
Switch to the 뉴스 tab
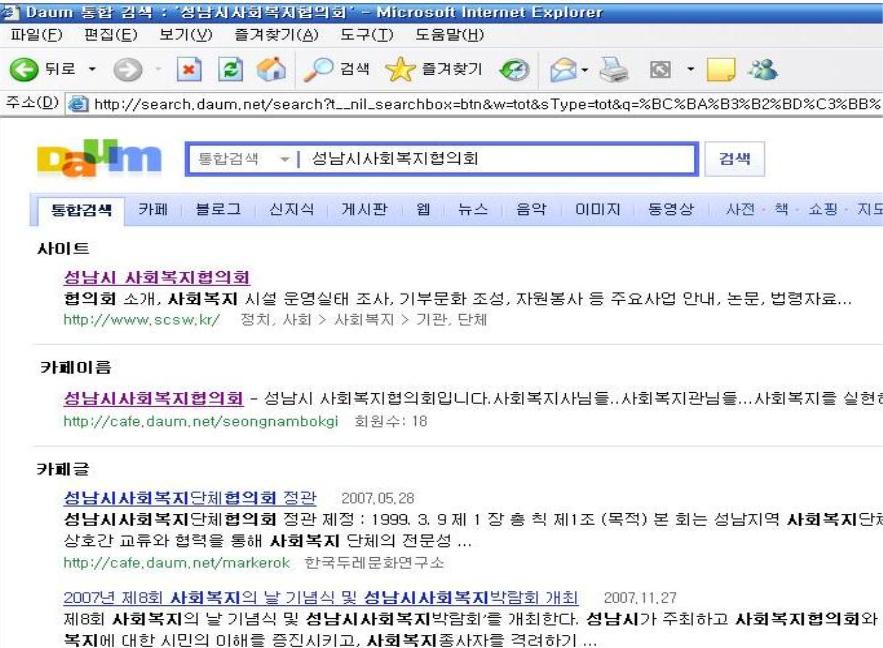coord(473,209)
